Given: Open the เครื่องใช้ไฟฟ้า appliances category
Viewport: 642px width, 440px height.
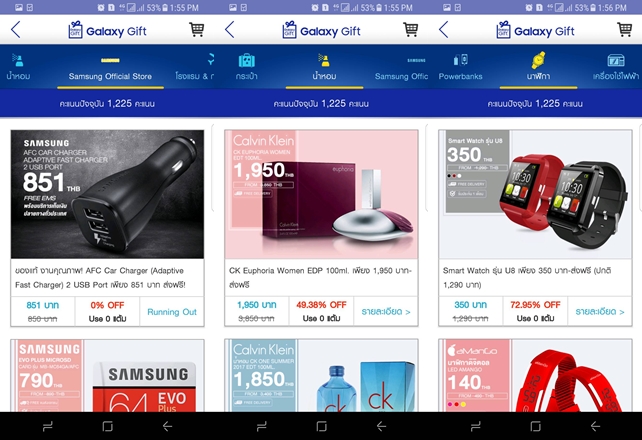Looking at the screenshot, I should coord(616,66).
